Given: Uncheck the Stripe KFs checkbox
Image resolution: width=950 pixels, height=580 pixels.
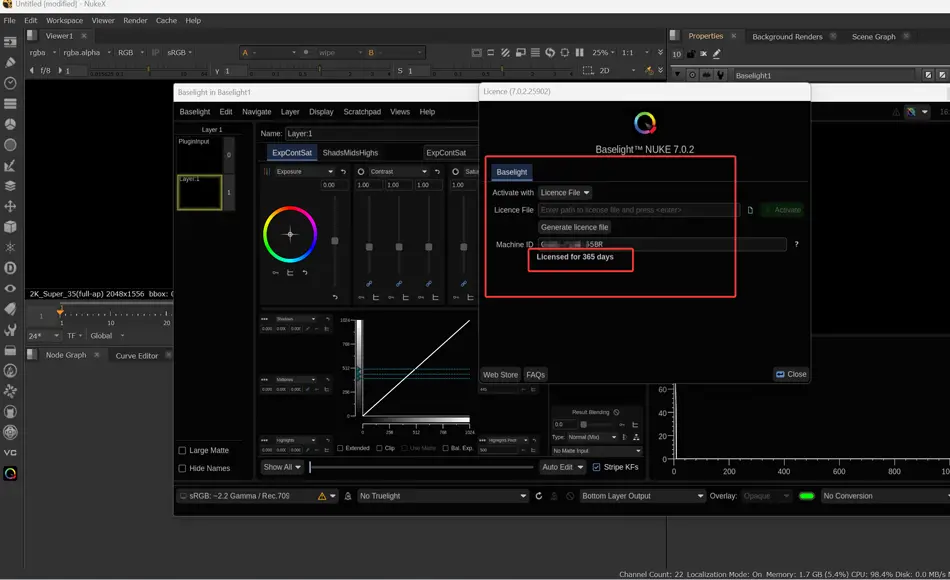Looking at the screenshot, I should pos(596,467).
